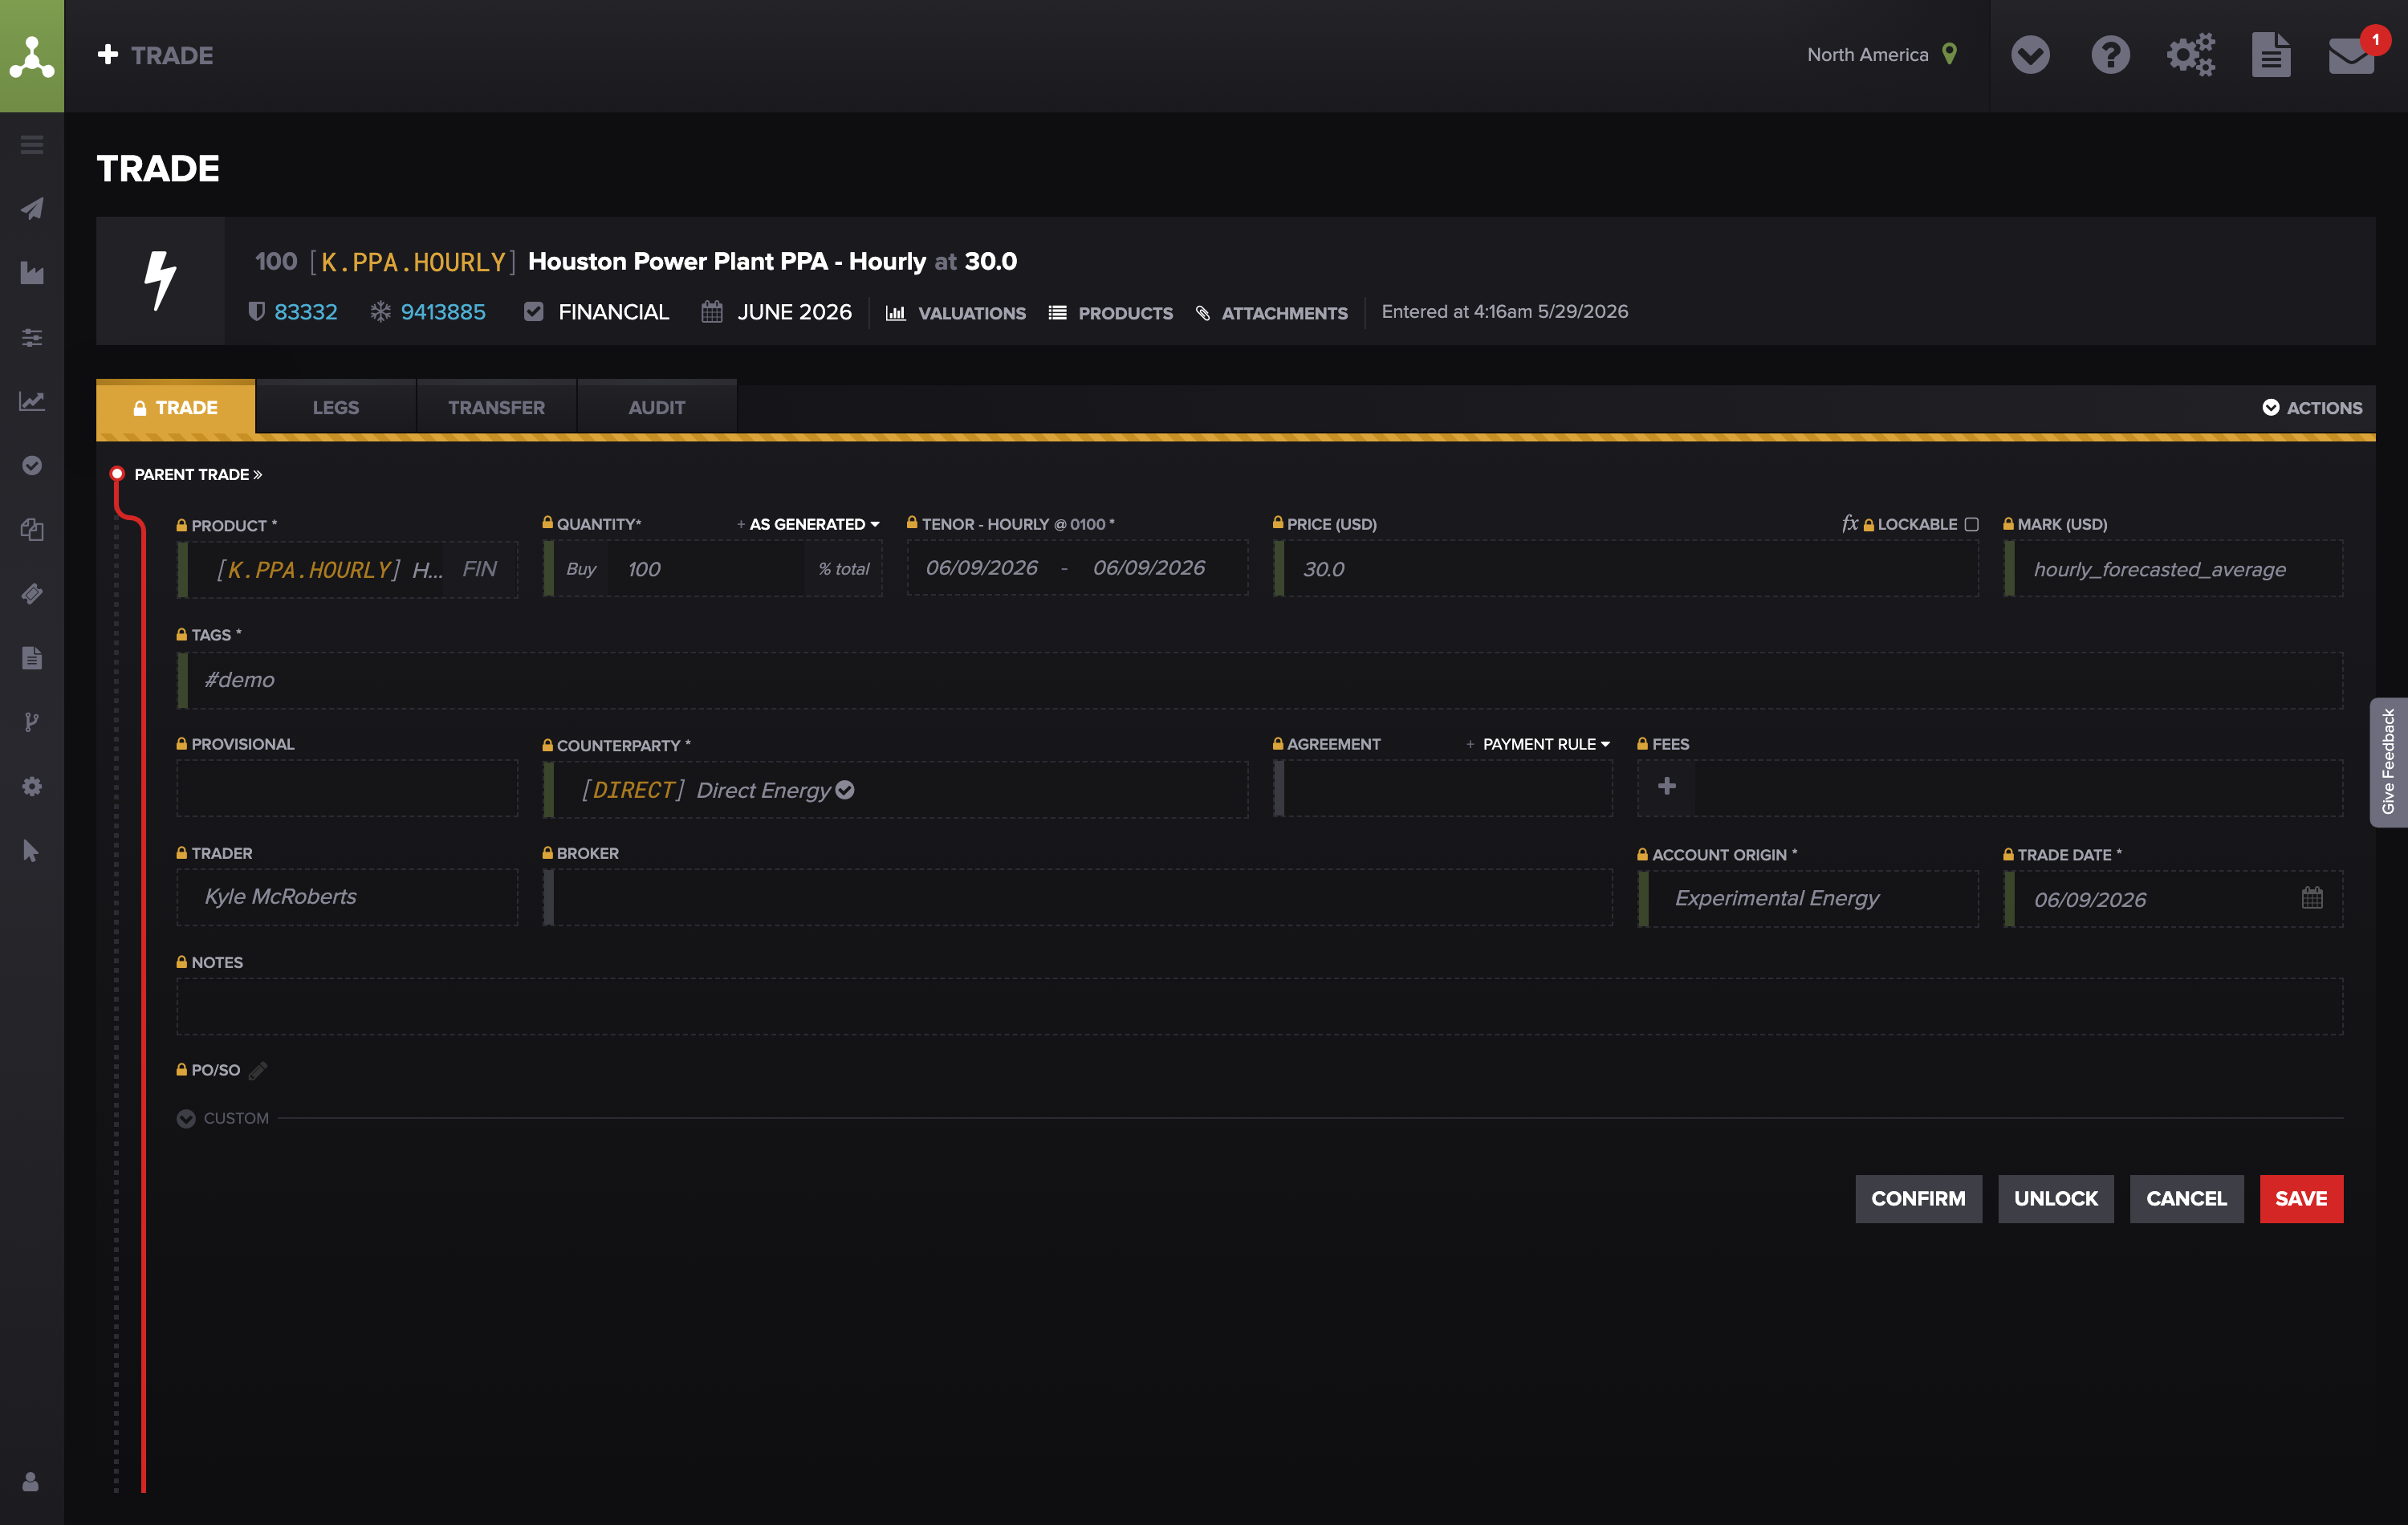The height and width of the screenshot is (1525, 2408).
Task: Select the TRADE tab
Action: [x=176, y=408]
